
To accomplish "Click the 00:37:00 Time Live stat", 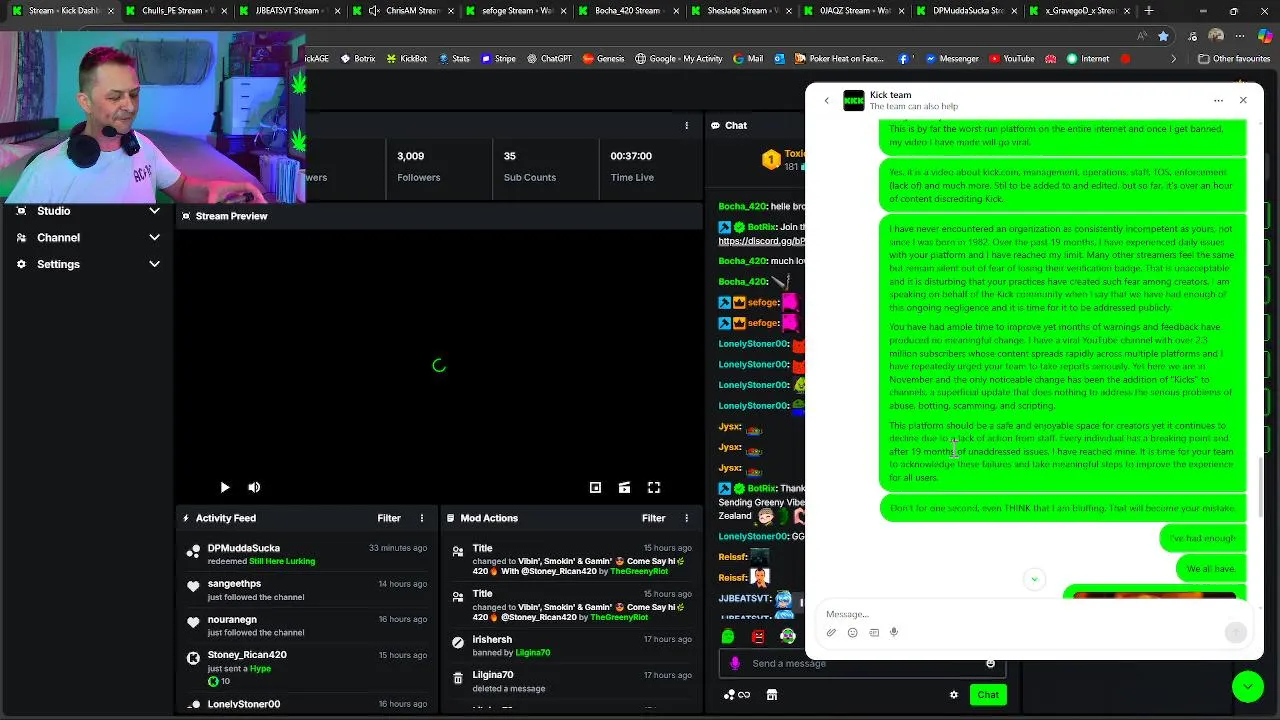I will 632,166.
